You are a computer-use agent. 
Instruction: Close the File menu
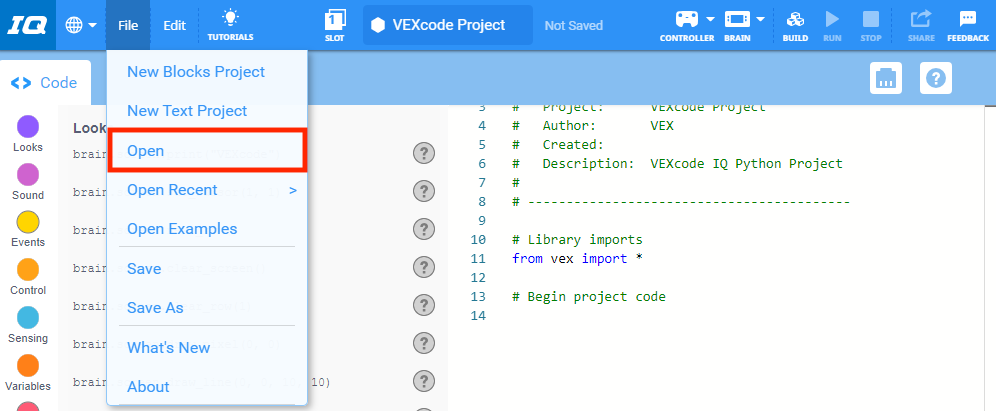128,25
